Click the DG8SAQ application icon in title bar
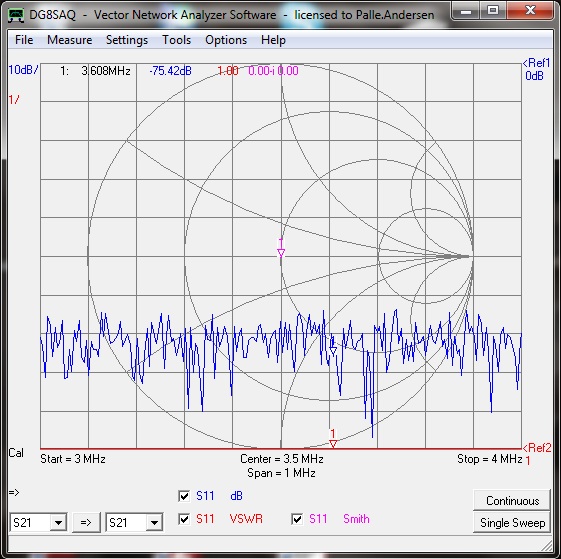This screenshot has width=561, height=559. pyautogui.click(x=16, y=15)
